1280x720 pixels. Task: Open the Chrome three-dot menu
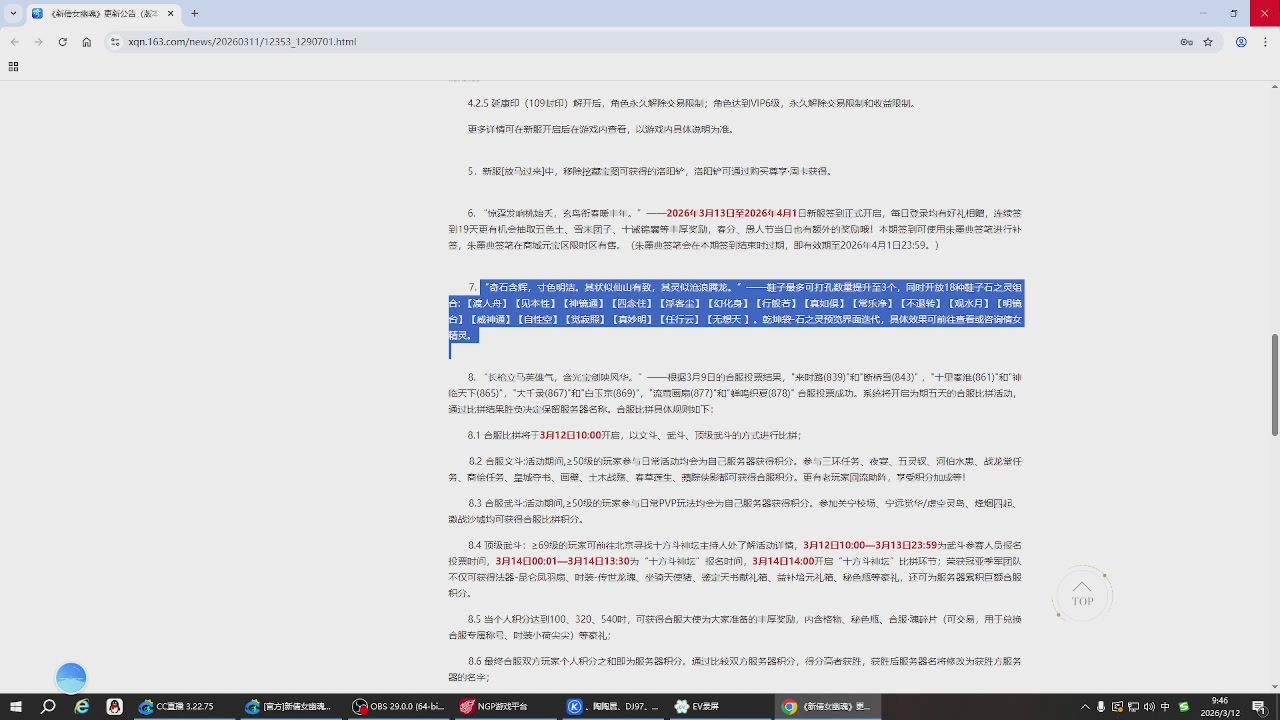[1265, 42]
